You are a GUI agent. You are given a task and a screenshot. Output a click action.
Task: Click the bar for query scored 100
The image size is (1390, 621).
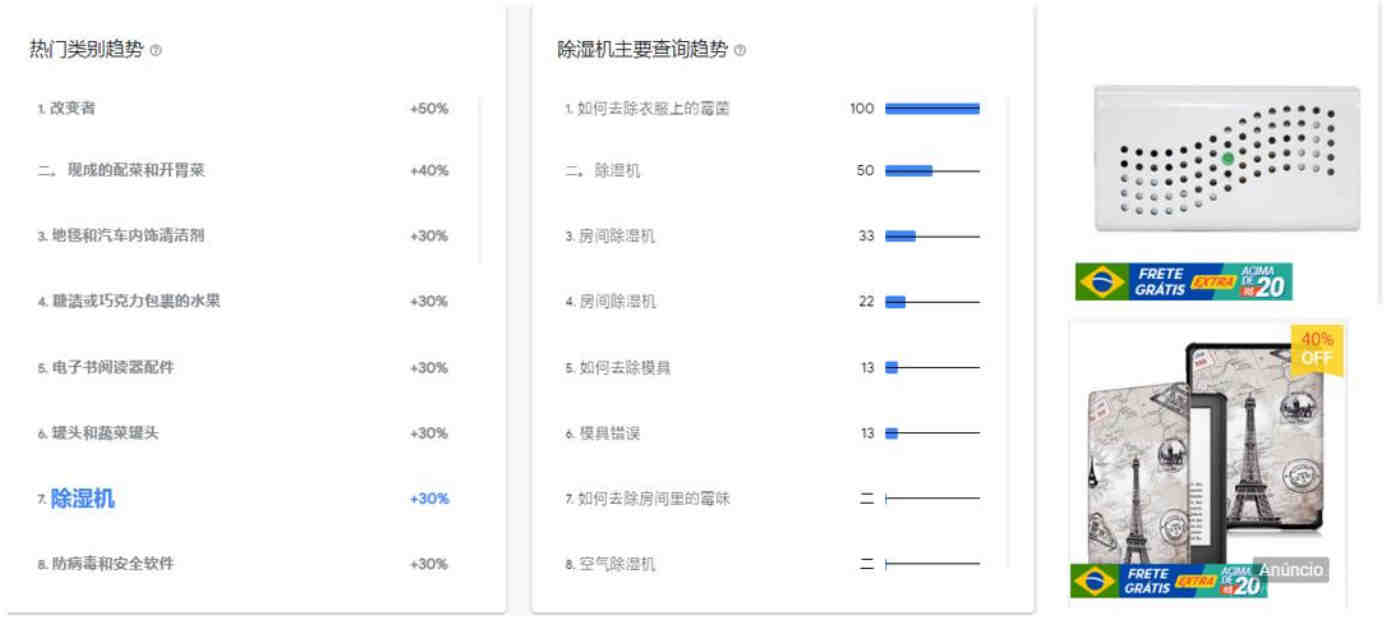932,108
